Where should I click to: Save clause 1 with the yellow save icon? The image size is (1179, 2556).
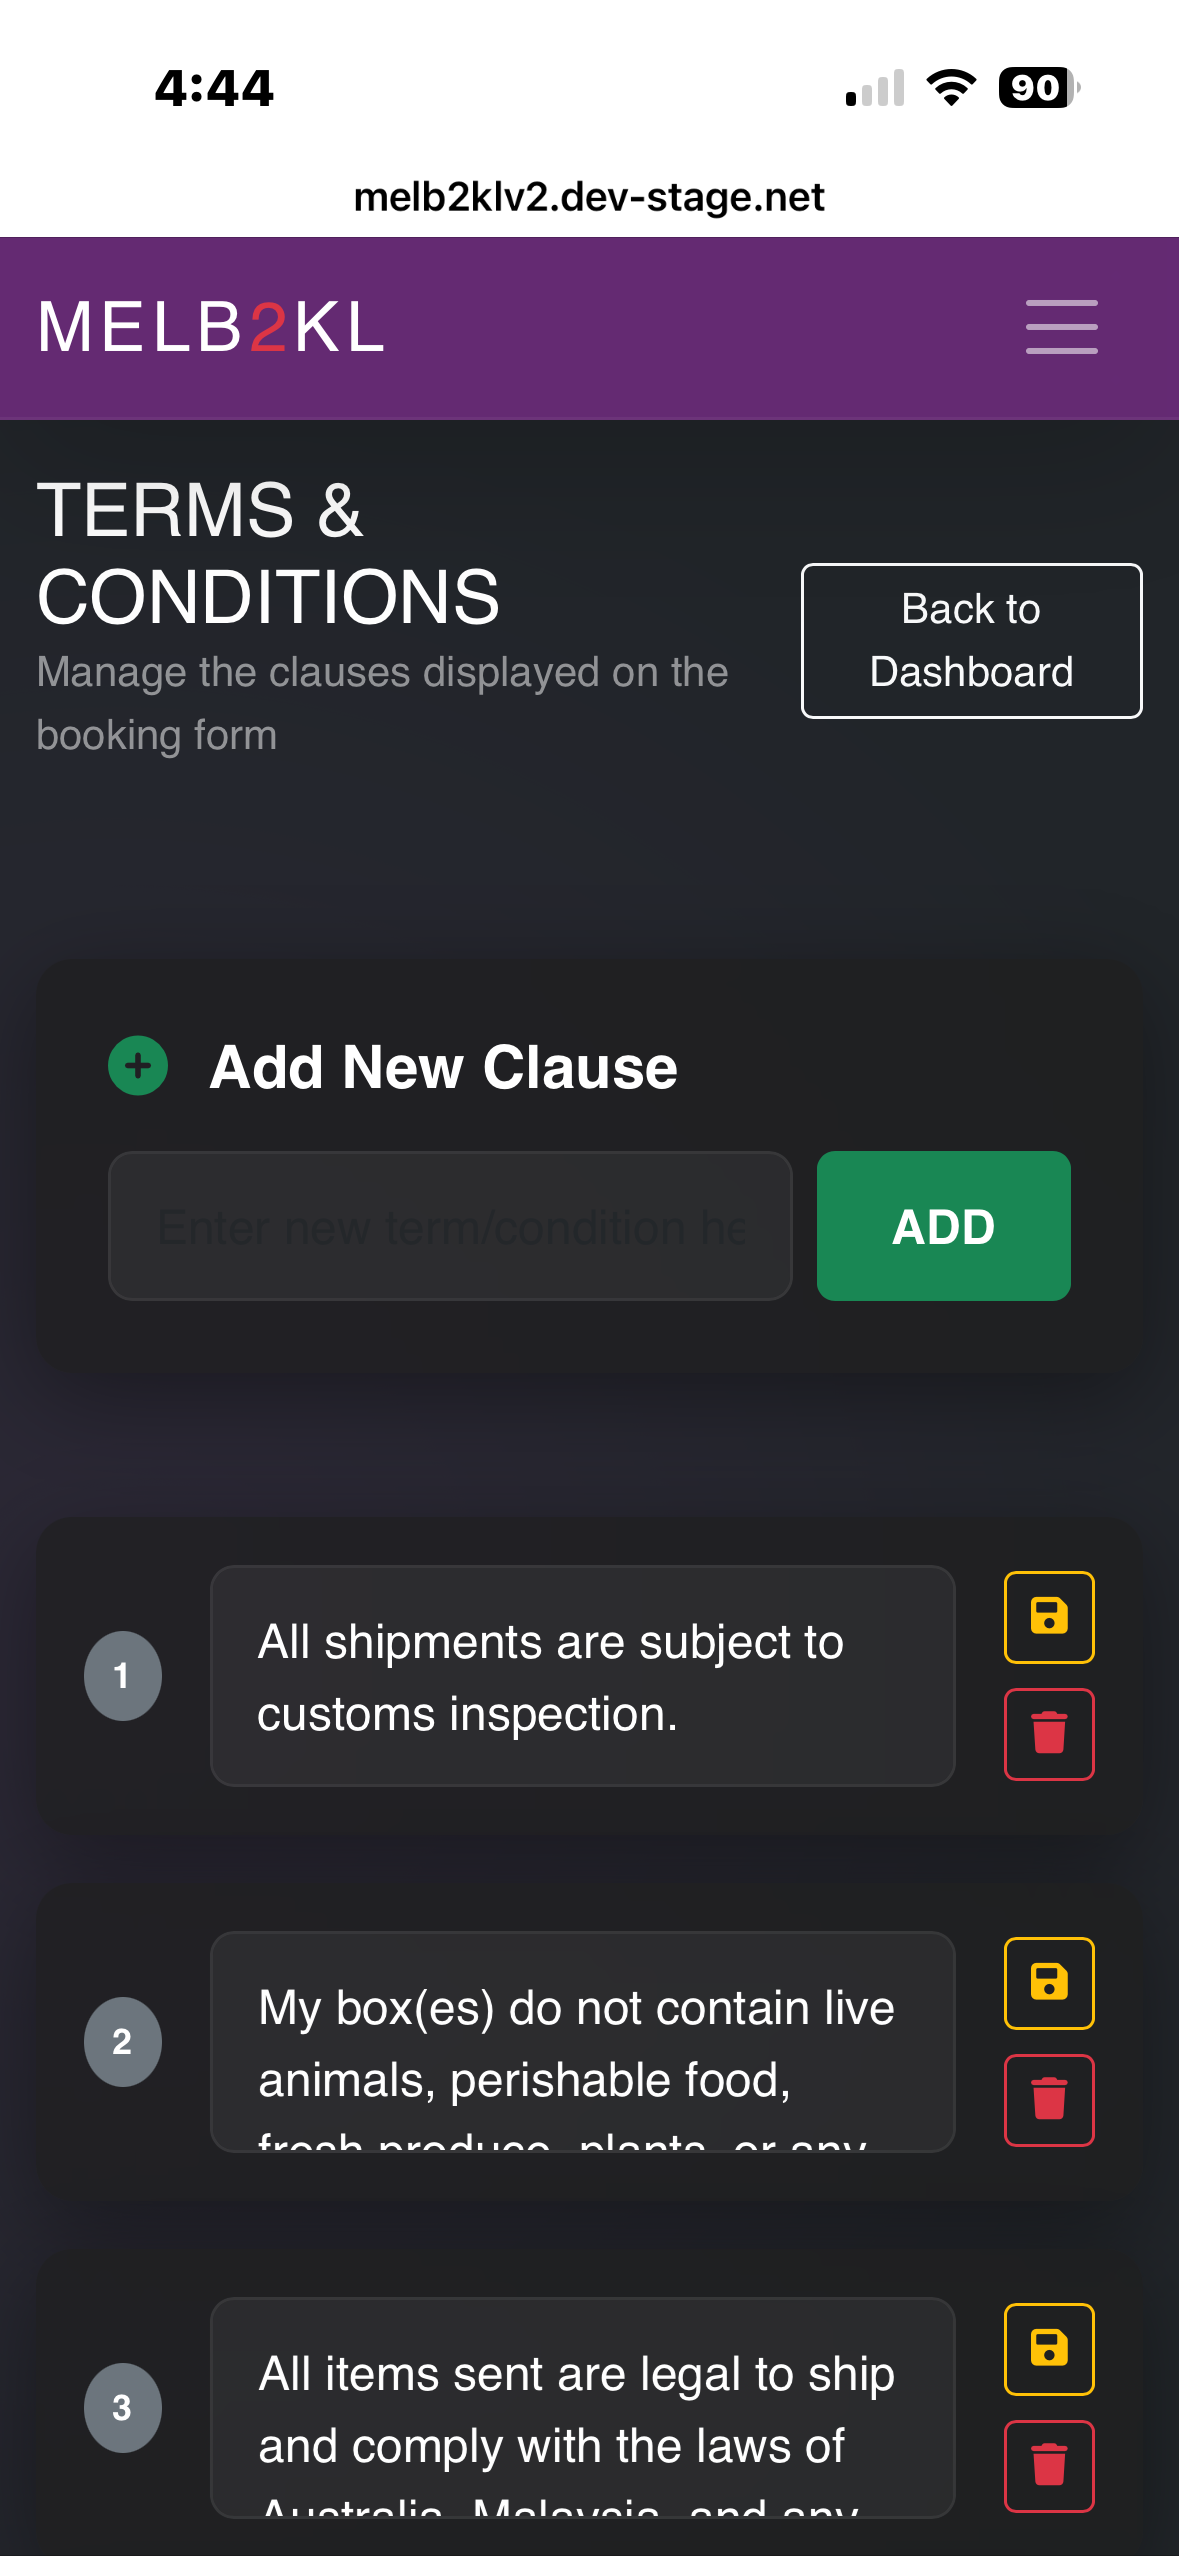coord(1048,1617)
